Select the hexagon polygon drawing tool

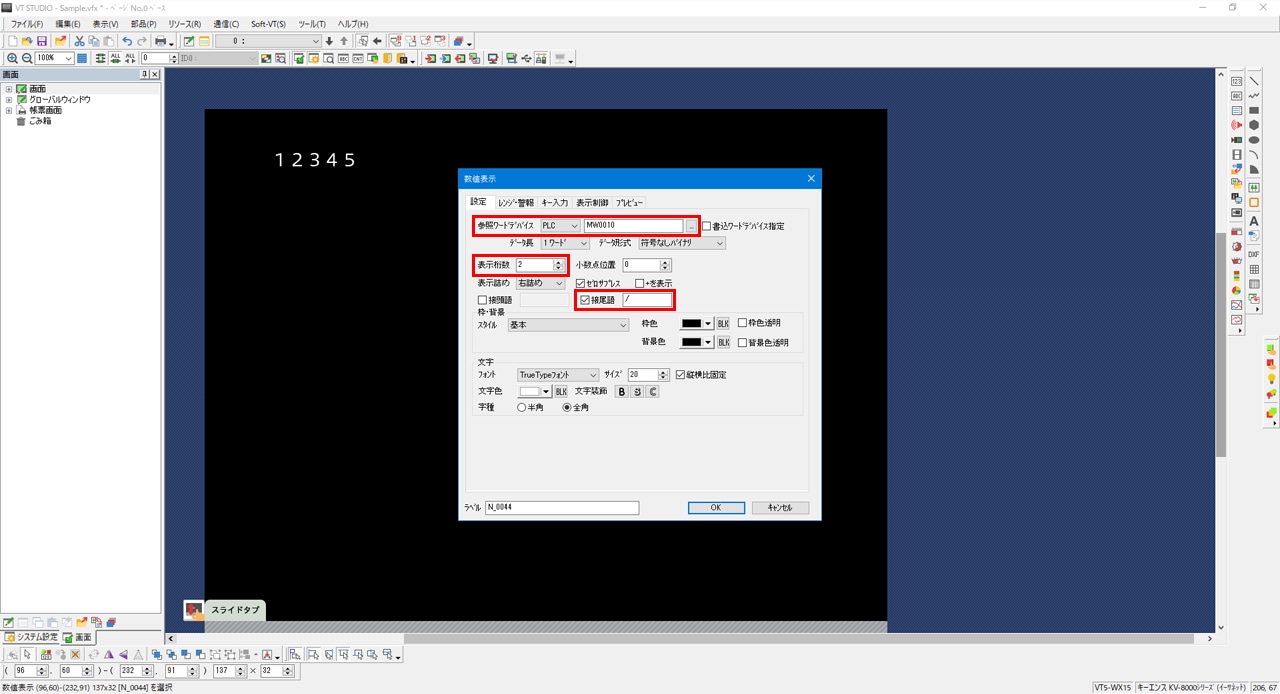tap(1254, 125)
